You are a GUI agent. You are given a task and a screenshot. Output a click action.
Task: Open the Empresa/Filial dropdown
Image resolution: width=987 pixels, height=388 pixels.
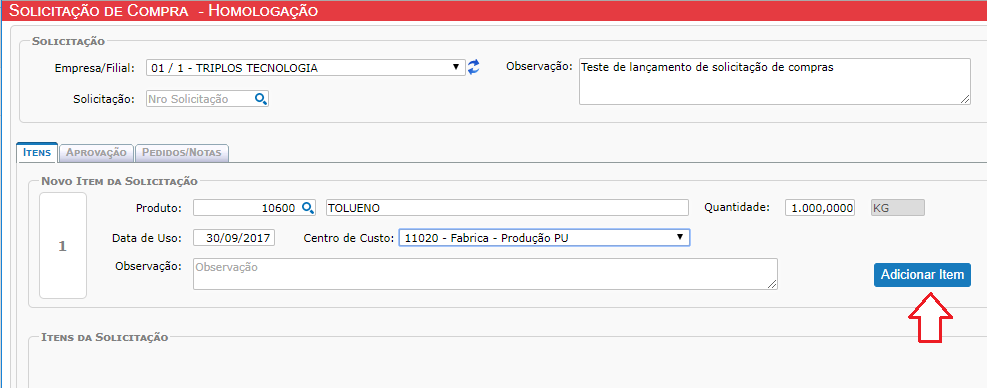pos(306,67)
